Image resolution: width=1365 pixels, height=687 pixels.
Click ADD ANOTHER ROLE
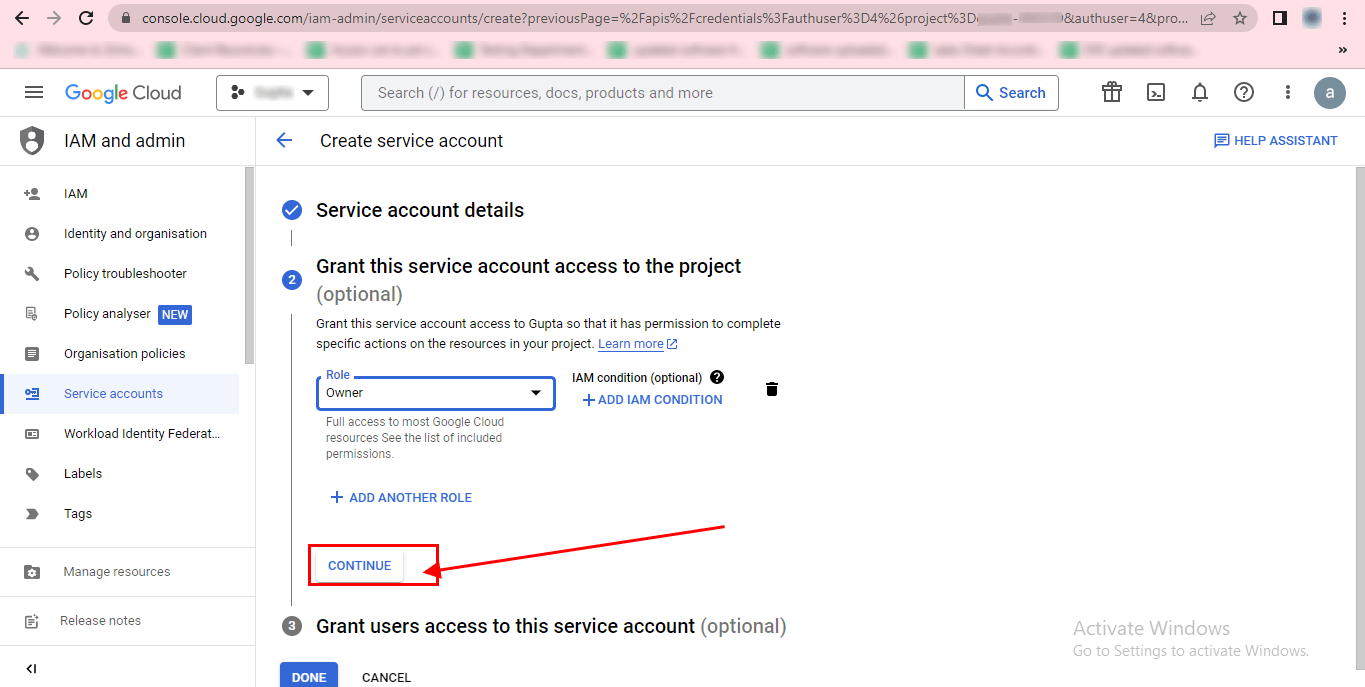(x=401, y=498)
